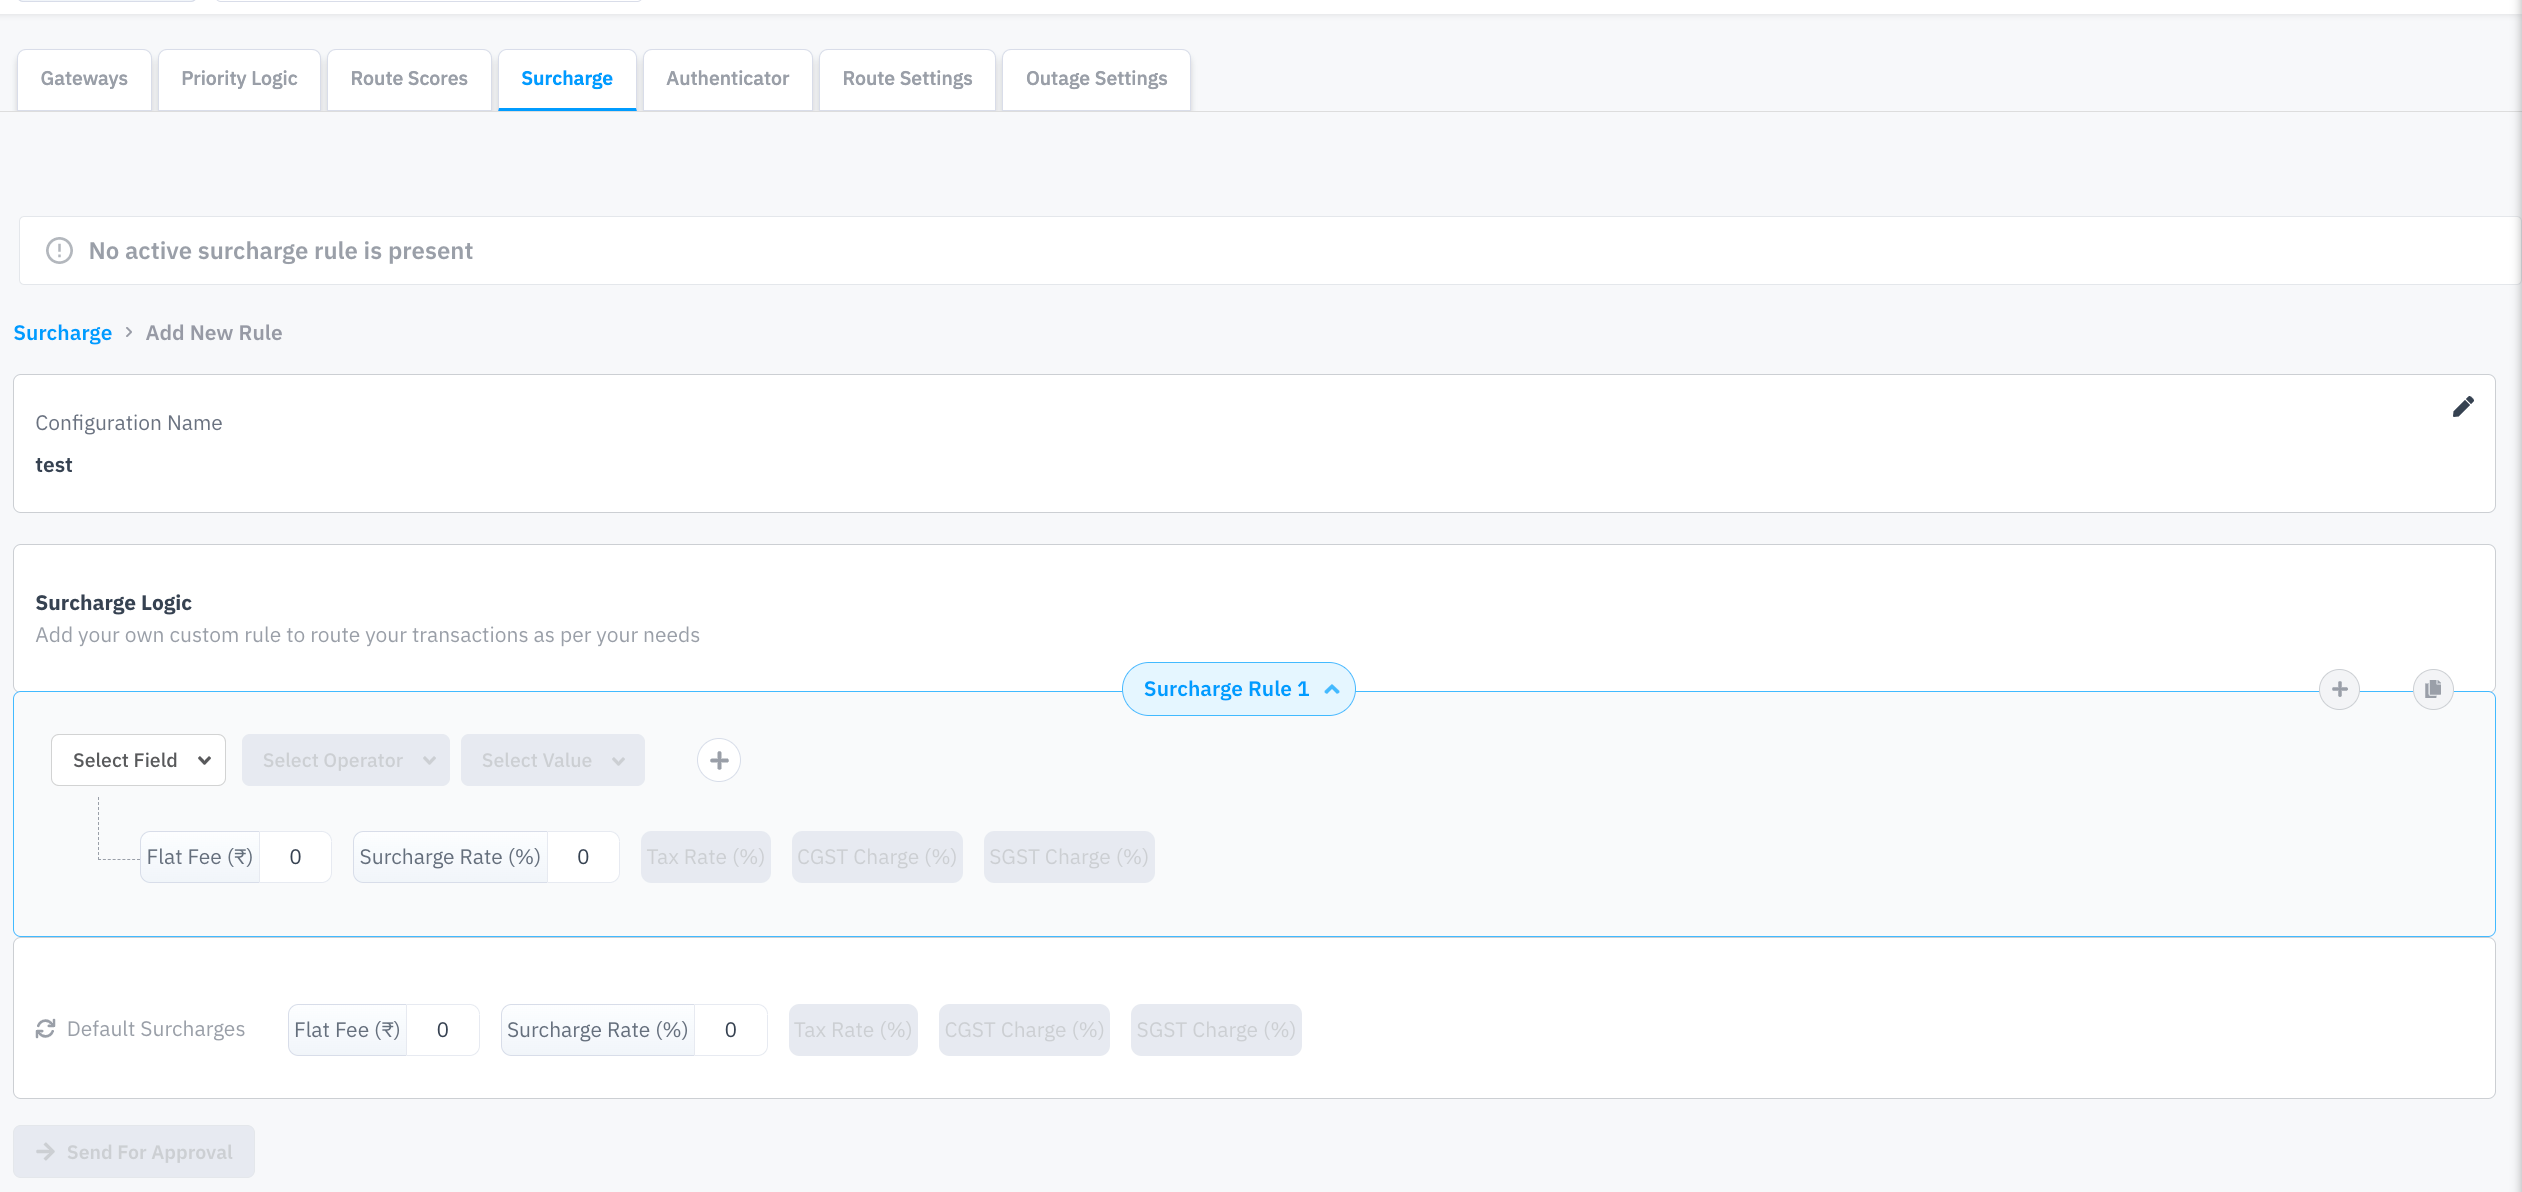Click the add surcharge rule plus icon
This screenshot has width=2522, height=1192.
2339,689
